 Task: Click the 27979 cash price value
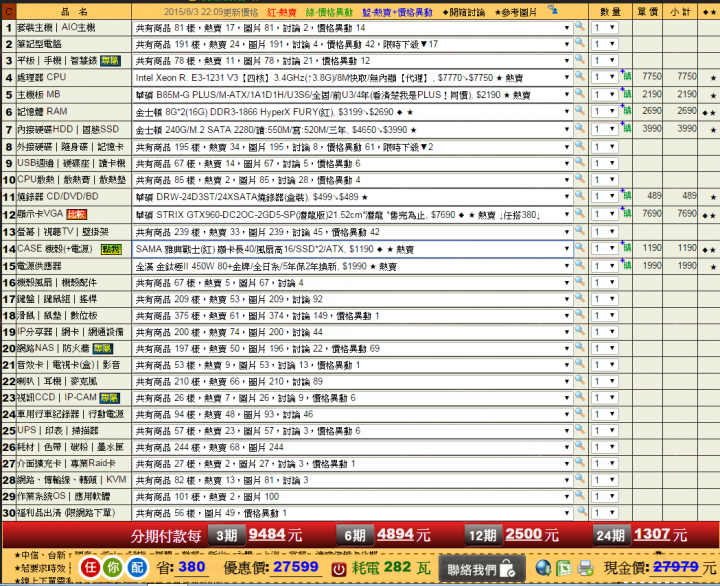coord(676,567)
